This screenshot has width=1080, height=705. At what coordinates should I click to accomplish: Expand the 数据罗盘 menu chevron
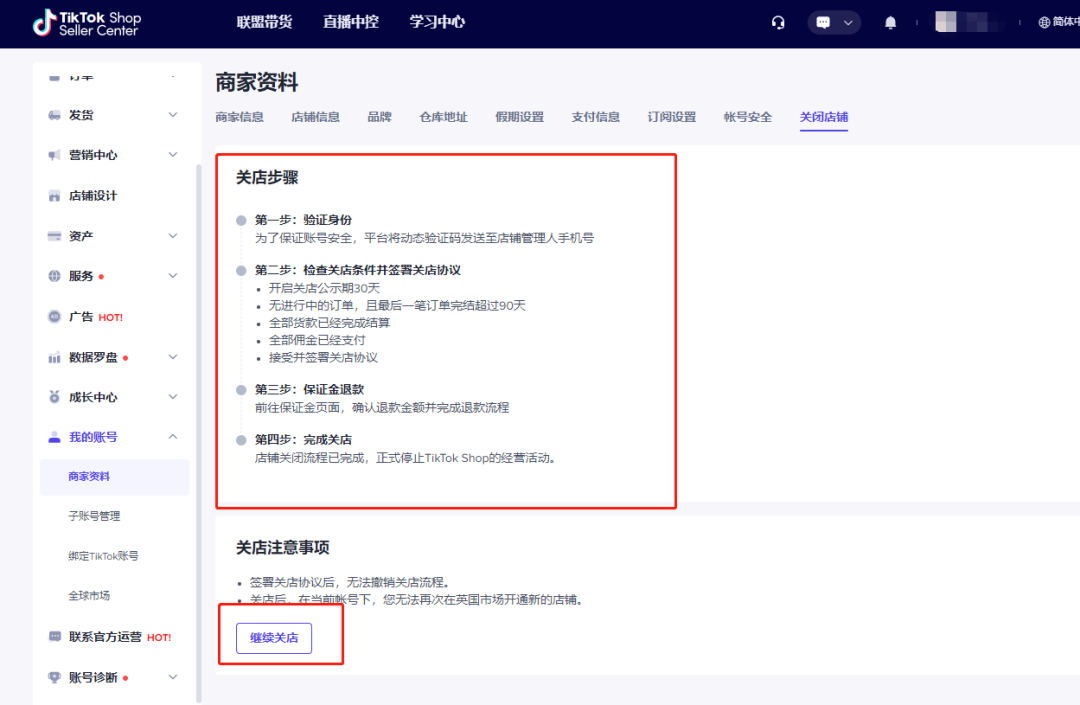click(x=173, y=357)
